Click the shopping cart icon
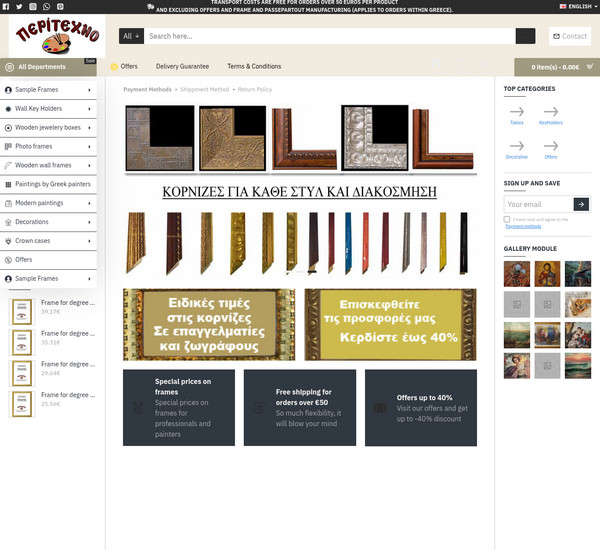Screen dimensions: 600x550 point(590,67)
